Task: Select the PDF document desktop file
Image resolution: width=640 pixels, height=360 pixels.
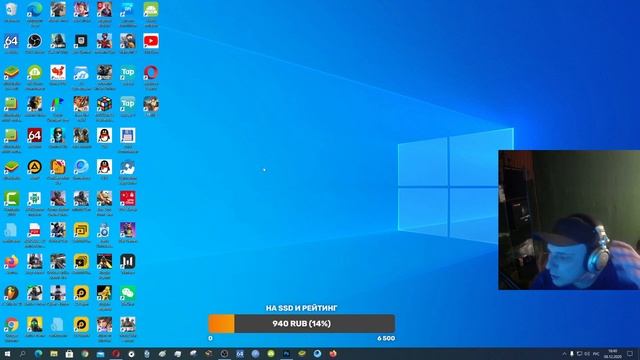Action: [x=35, y=230]
